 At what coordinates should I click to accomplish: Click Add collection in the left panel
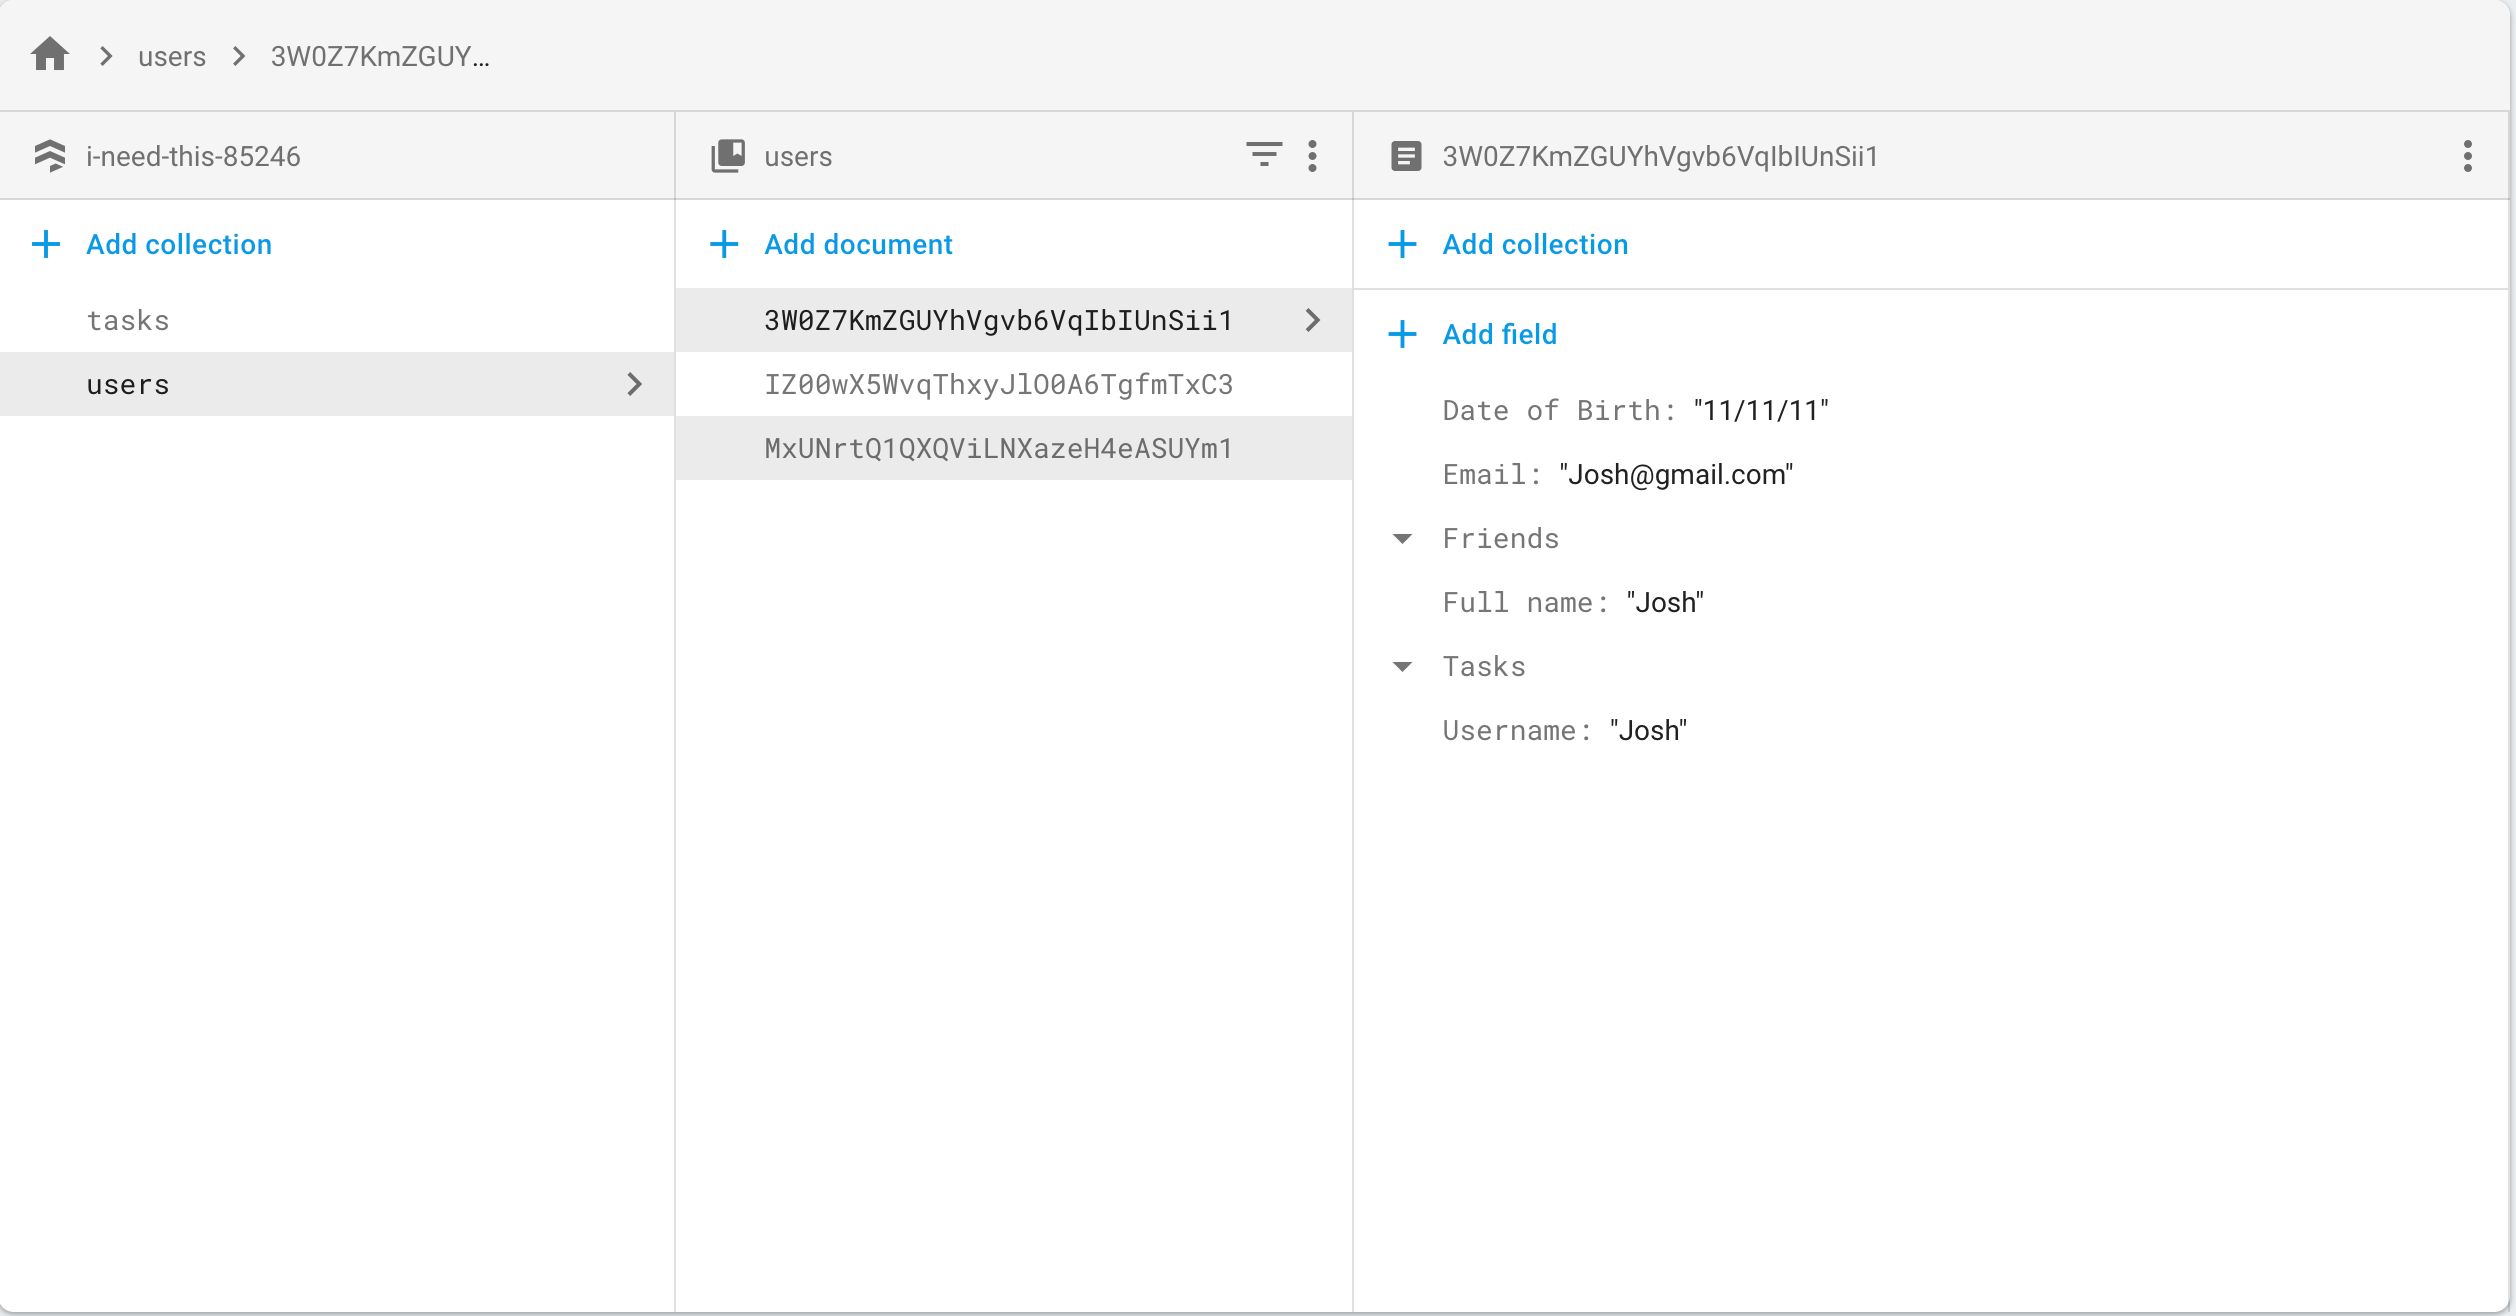click(x=178, y=244)
